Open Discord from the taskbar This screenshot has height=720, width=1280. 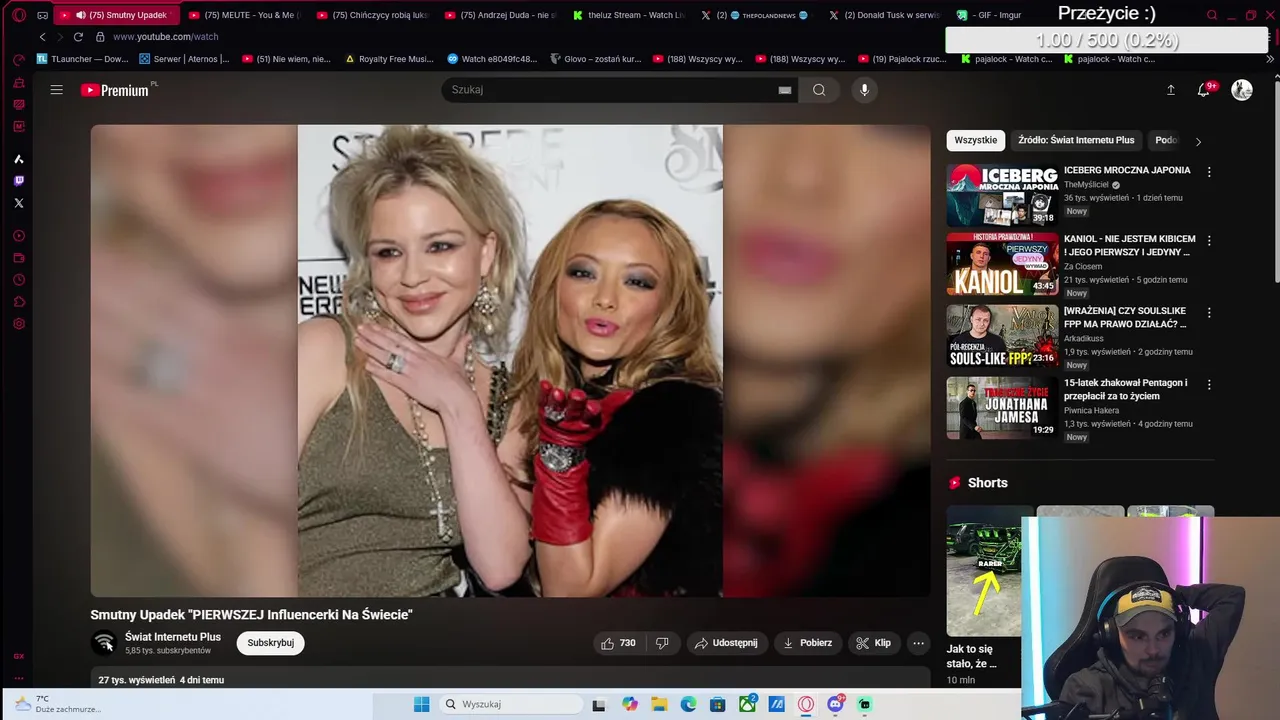[835, 704]
